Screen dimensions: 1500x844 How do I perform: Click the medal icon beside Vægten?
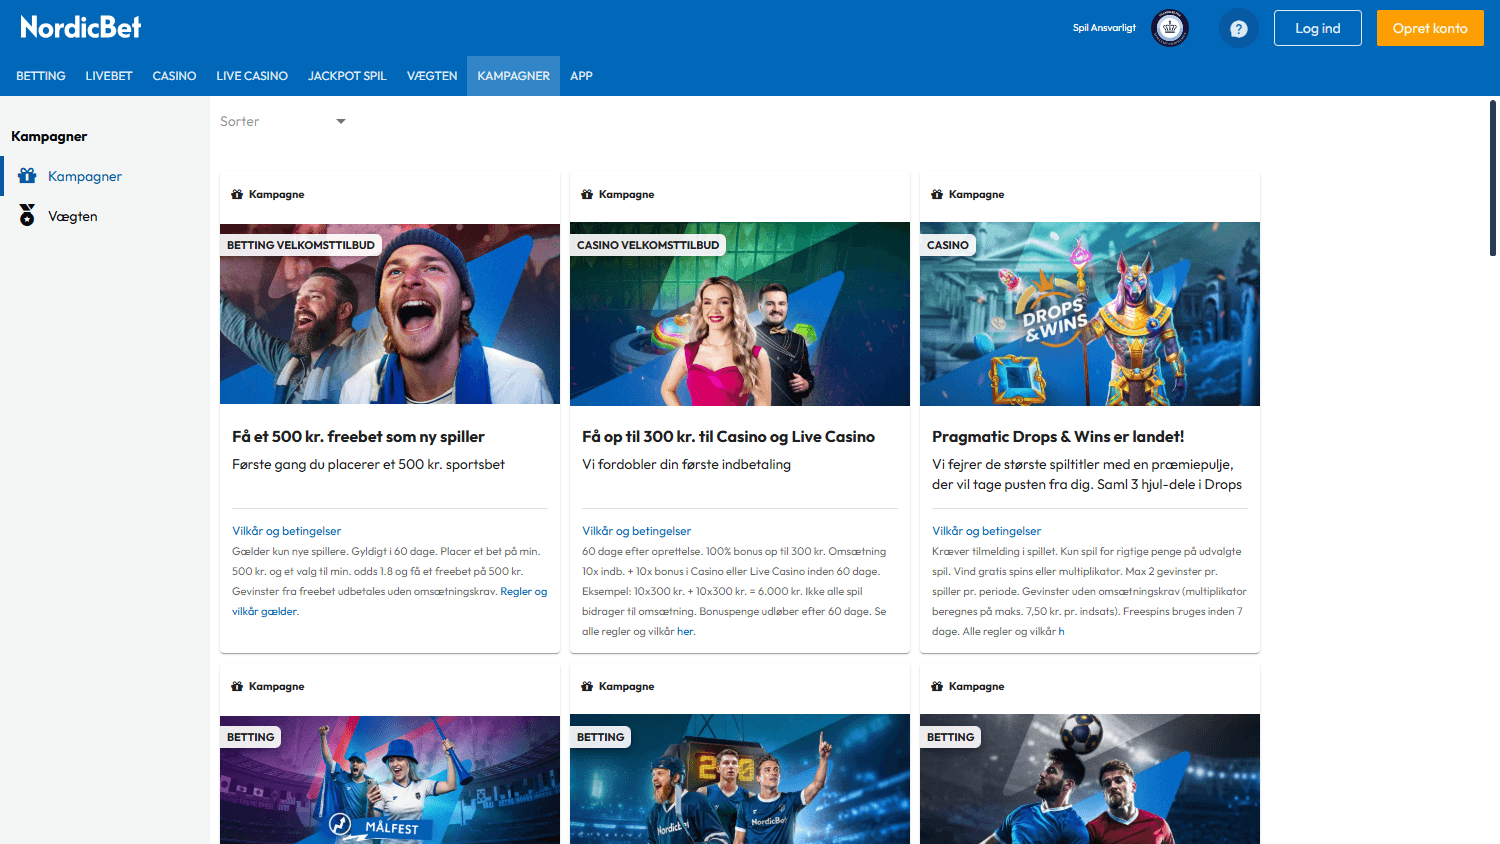pyautogui.click(x=27, y=216)
